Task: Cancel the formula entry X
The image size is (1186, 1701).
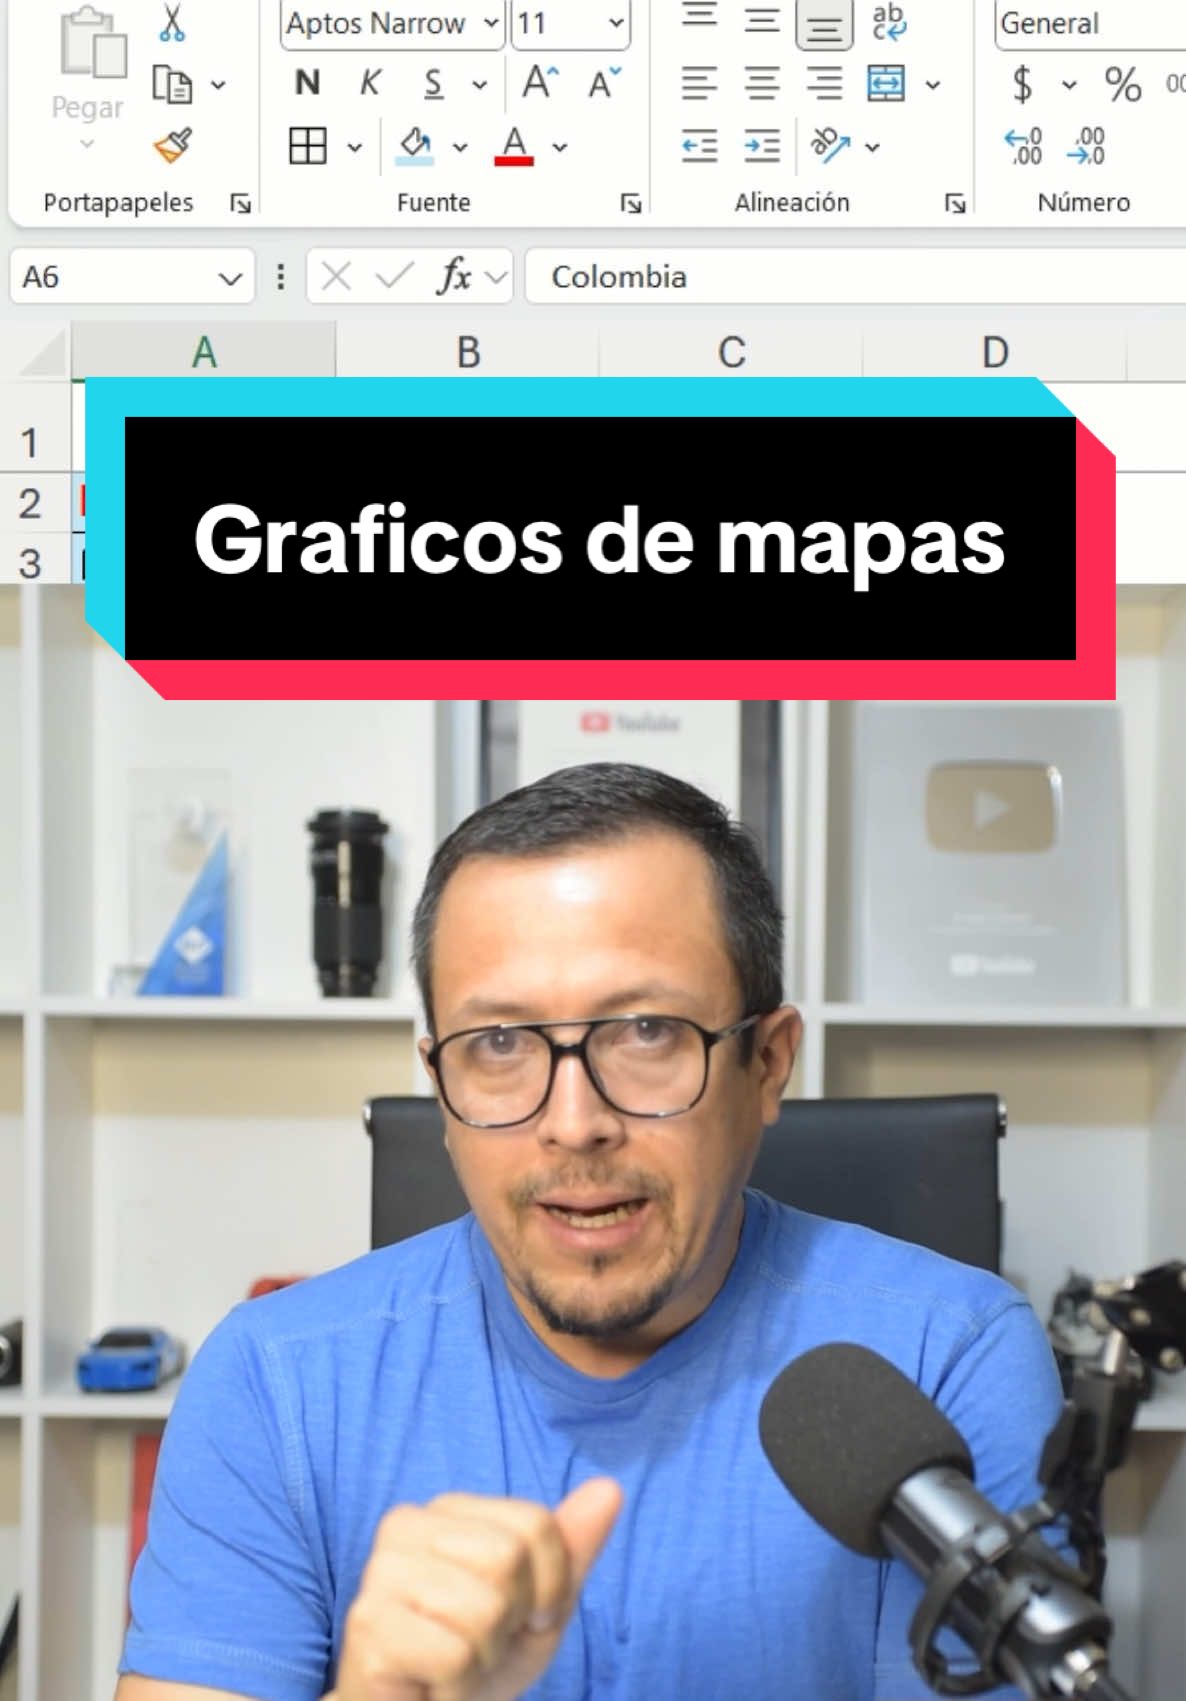Action: coord(336,277)
